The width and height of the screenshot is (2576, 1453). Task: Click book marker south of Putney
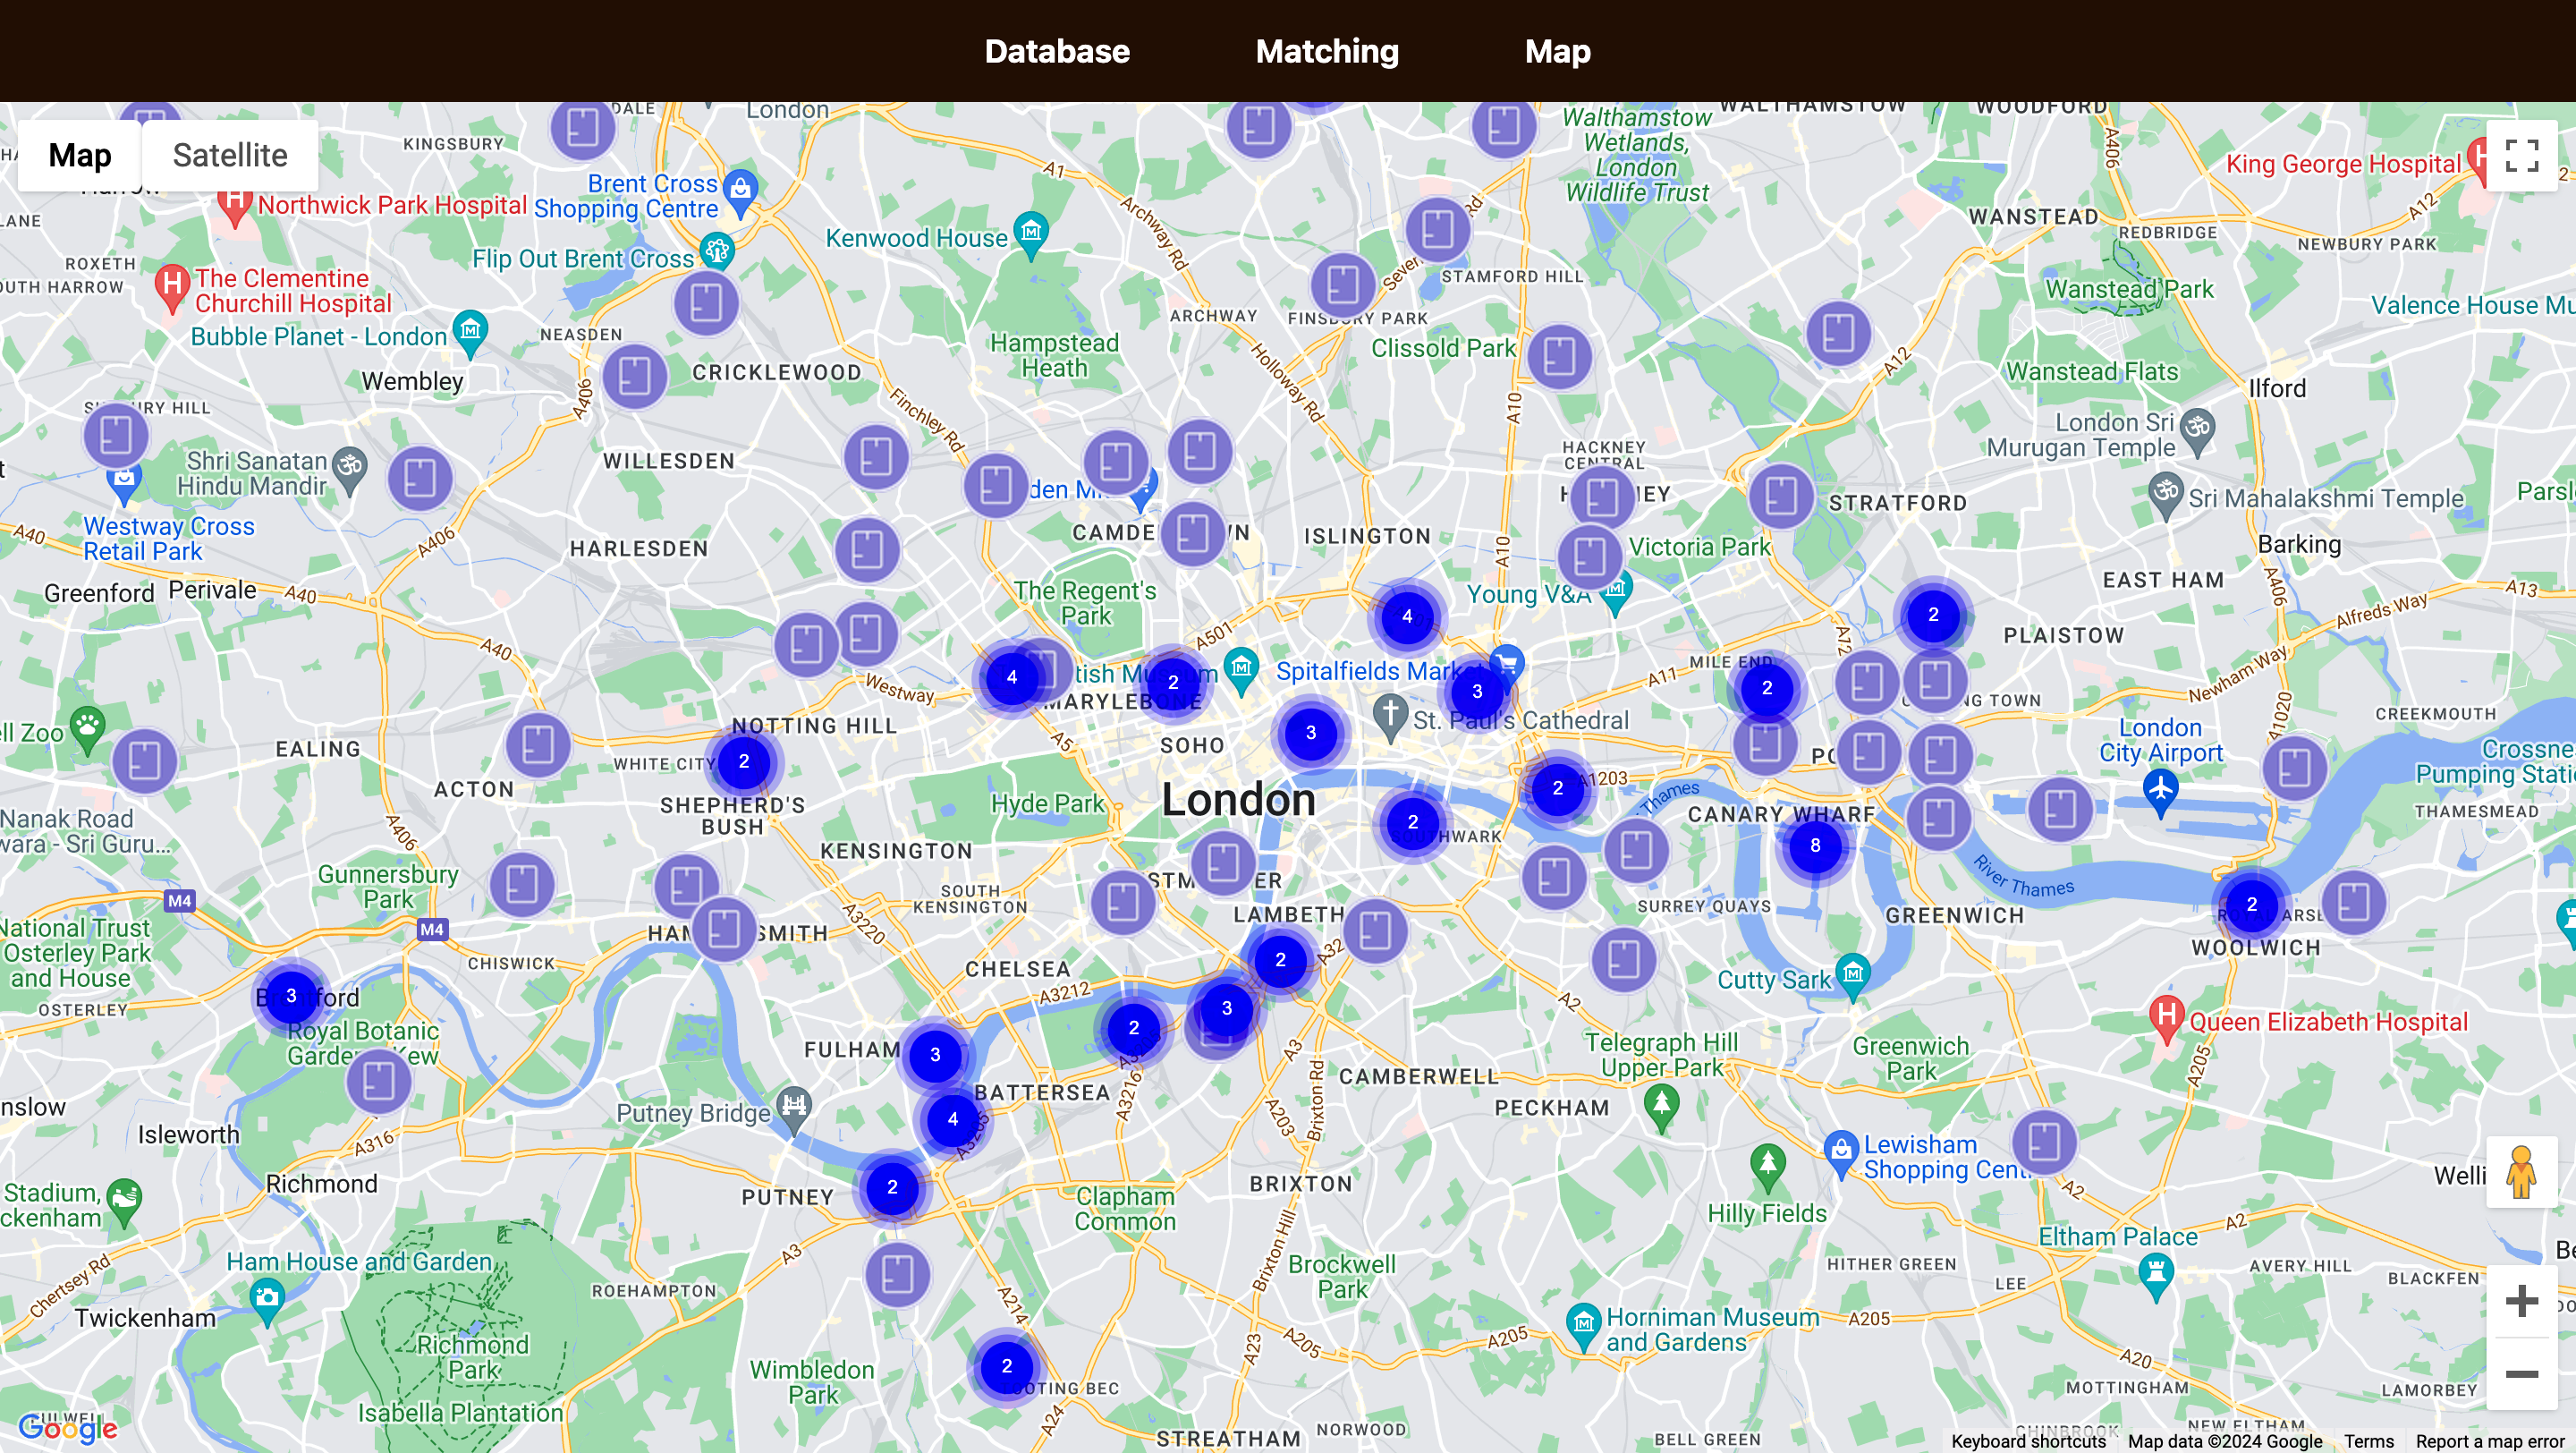coord(897,1275)
